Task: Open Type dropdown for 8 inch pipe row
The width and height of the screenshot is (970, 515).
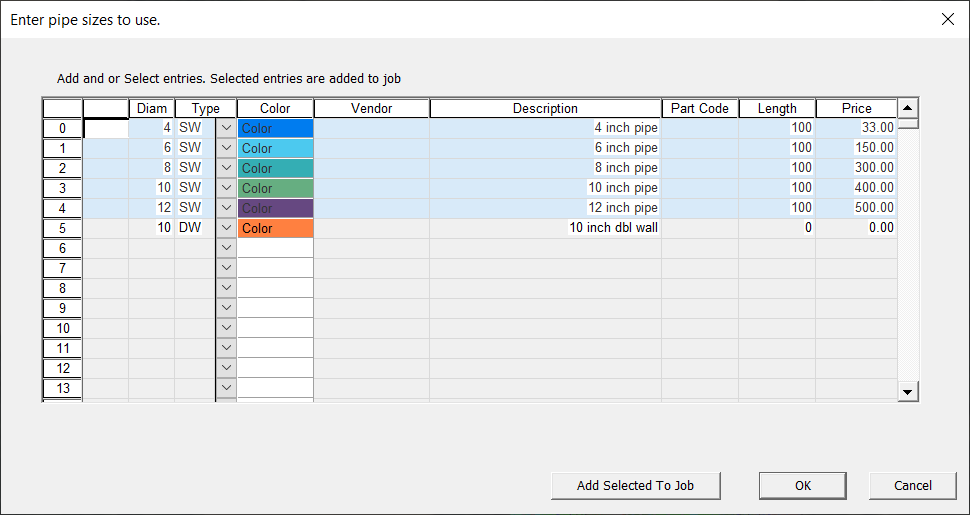Action: (226, 168)
